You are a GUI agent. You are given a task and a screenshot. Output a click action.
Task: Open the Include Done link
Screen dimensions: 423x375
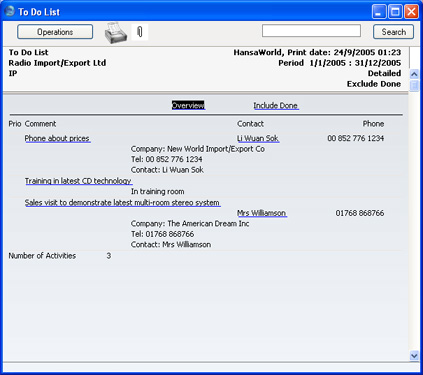coord(276,106)
